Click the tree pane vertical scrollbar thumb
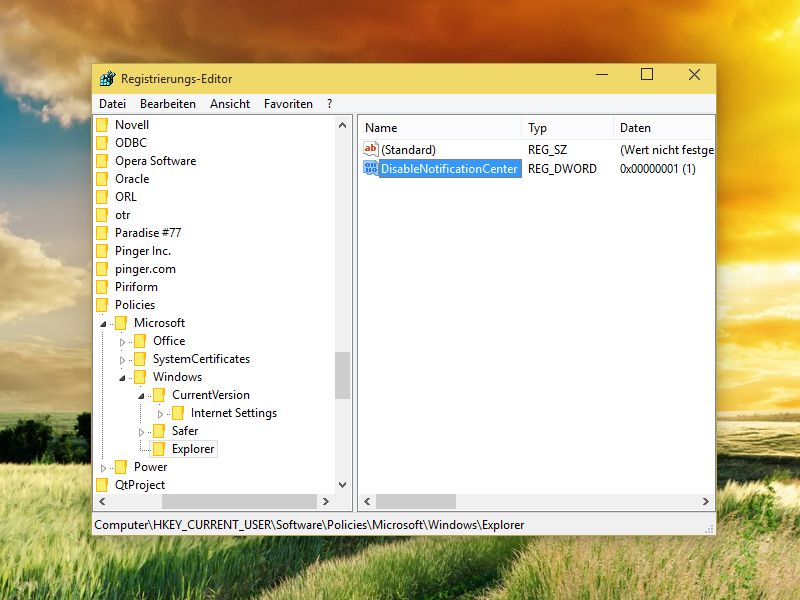Viewport: 800px width, 600px height. (x=342, y=375)
